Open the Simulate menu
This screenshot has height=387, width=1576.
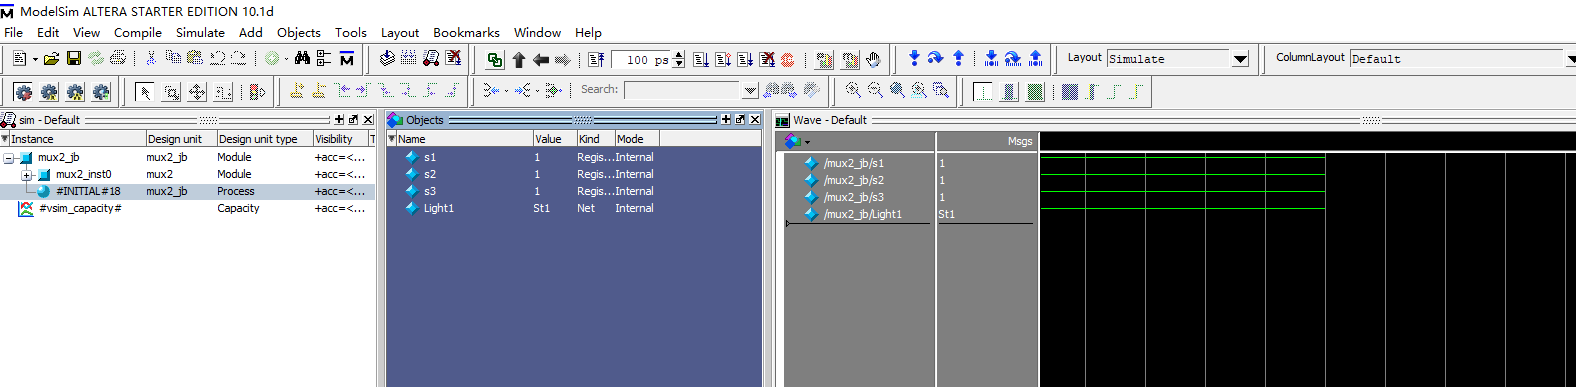(200, 32)
